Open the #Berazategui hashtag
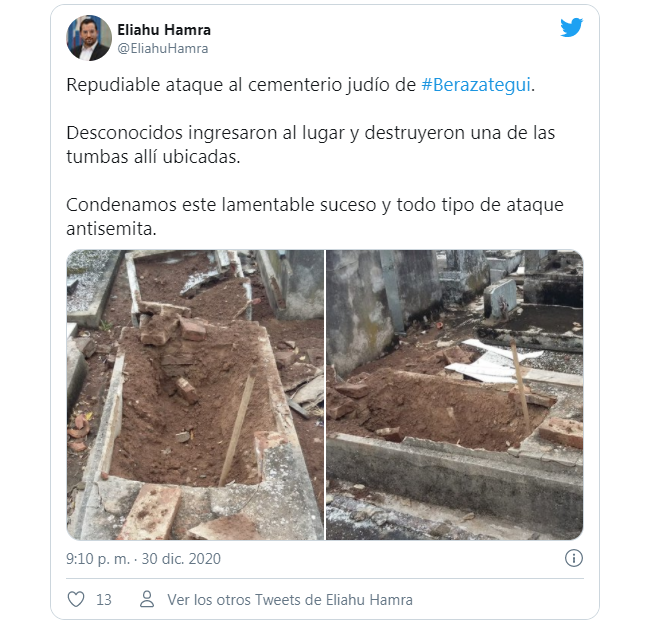 click(476, 85)
